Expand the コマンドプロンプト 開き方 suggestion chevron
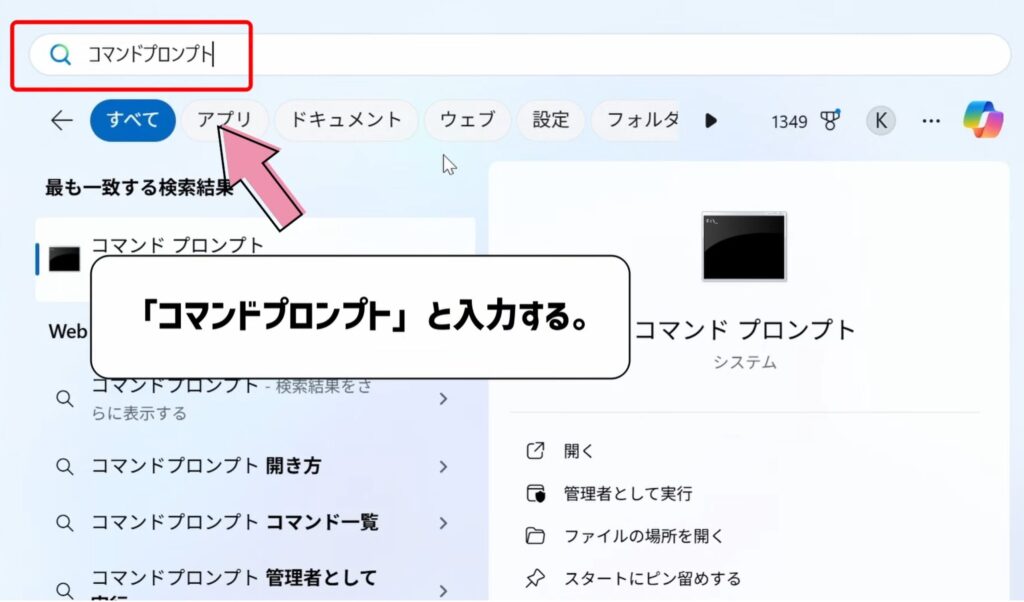This screenshot has width=1024, height=602. pos(443,466)
